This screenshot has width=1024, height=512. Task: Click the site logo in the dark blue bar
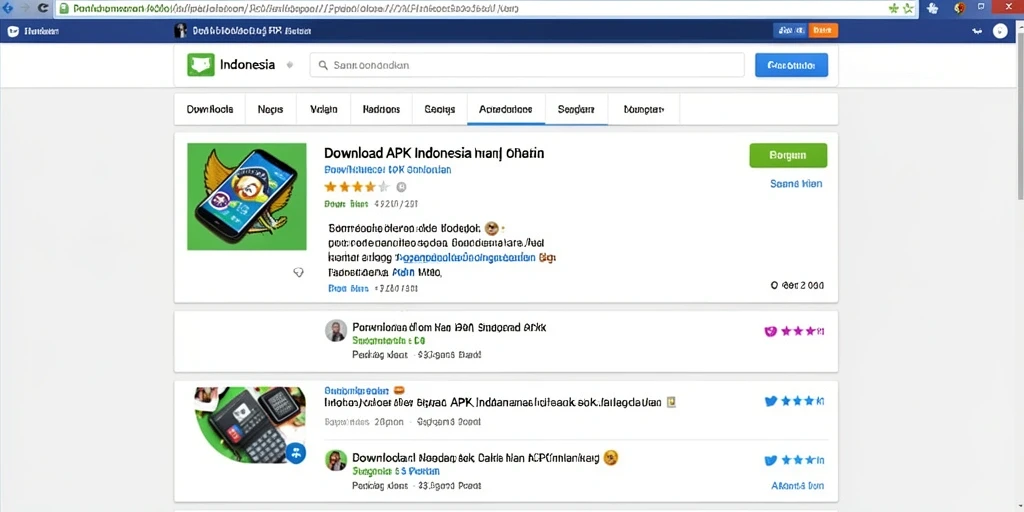[x=12, y=31]
